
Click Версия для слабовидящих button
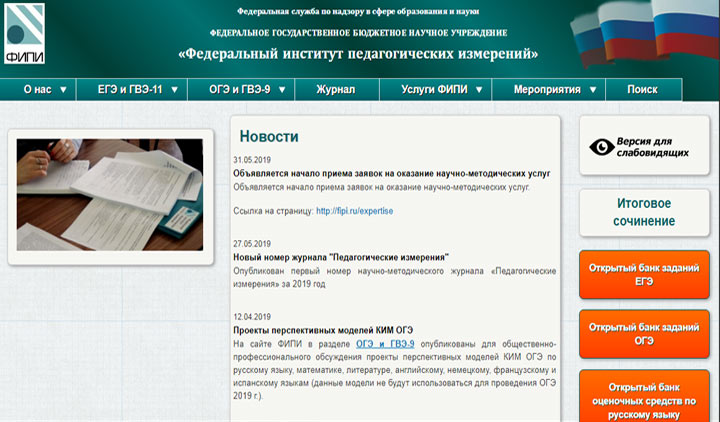tap(643, 147)
